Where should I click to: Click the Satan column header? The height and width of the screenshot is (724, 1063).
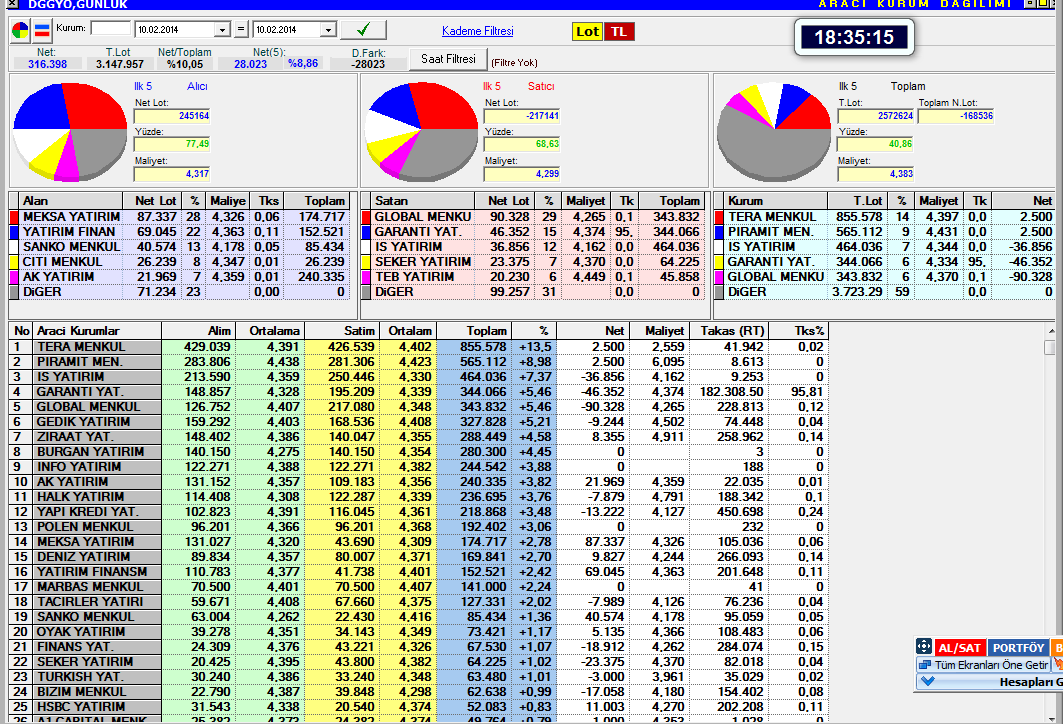pyautogui.click(x=422, y=201)
